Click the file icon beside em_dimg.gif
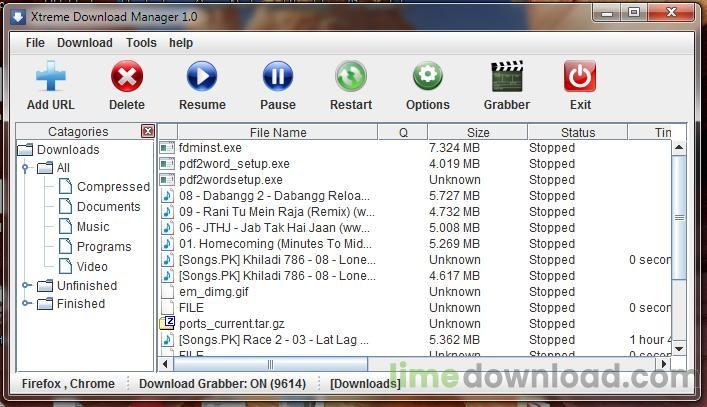 (167, 292)
